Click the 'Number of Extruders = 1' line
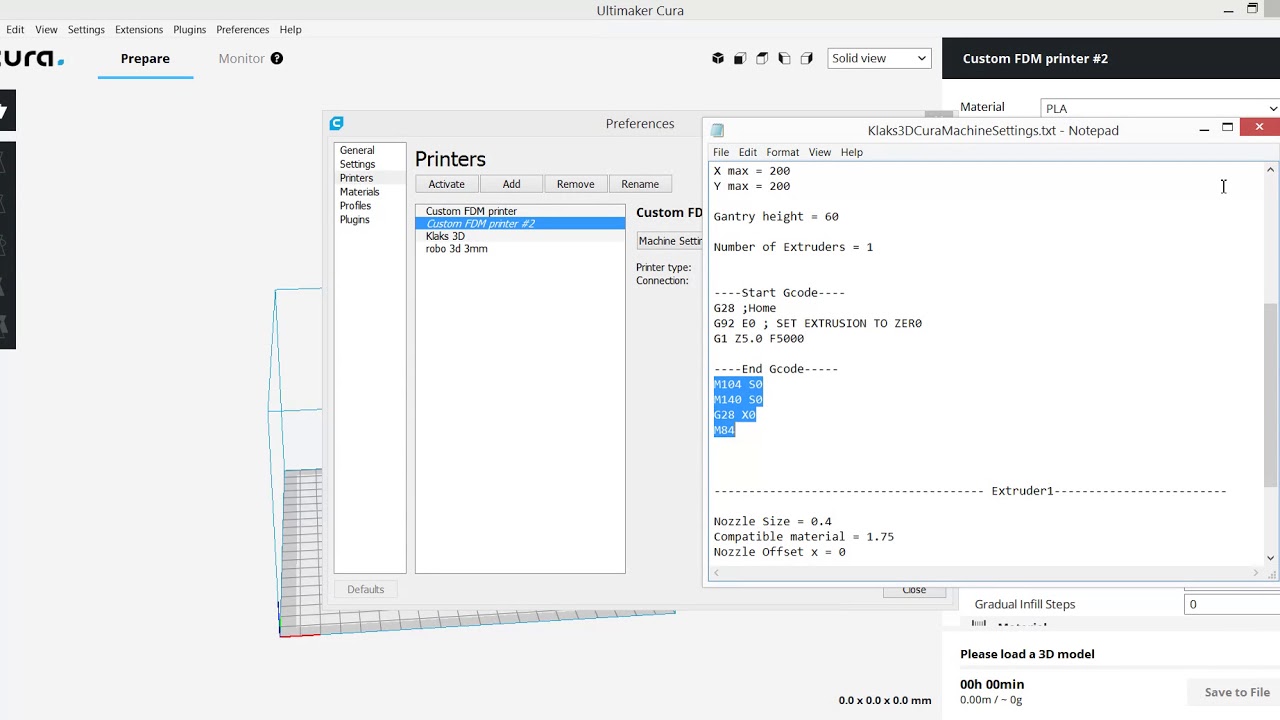Viewport: 1280px width, 720px height. pyautogui.click(x=793, y=247)
